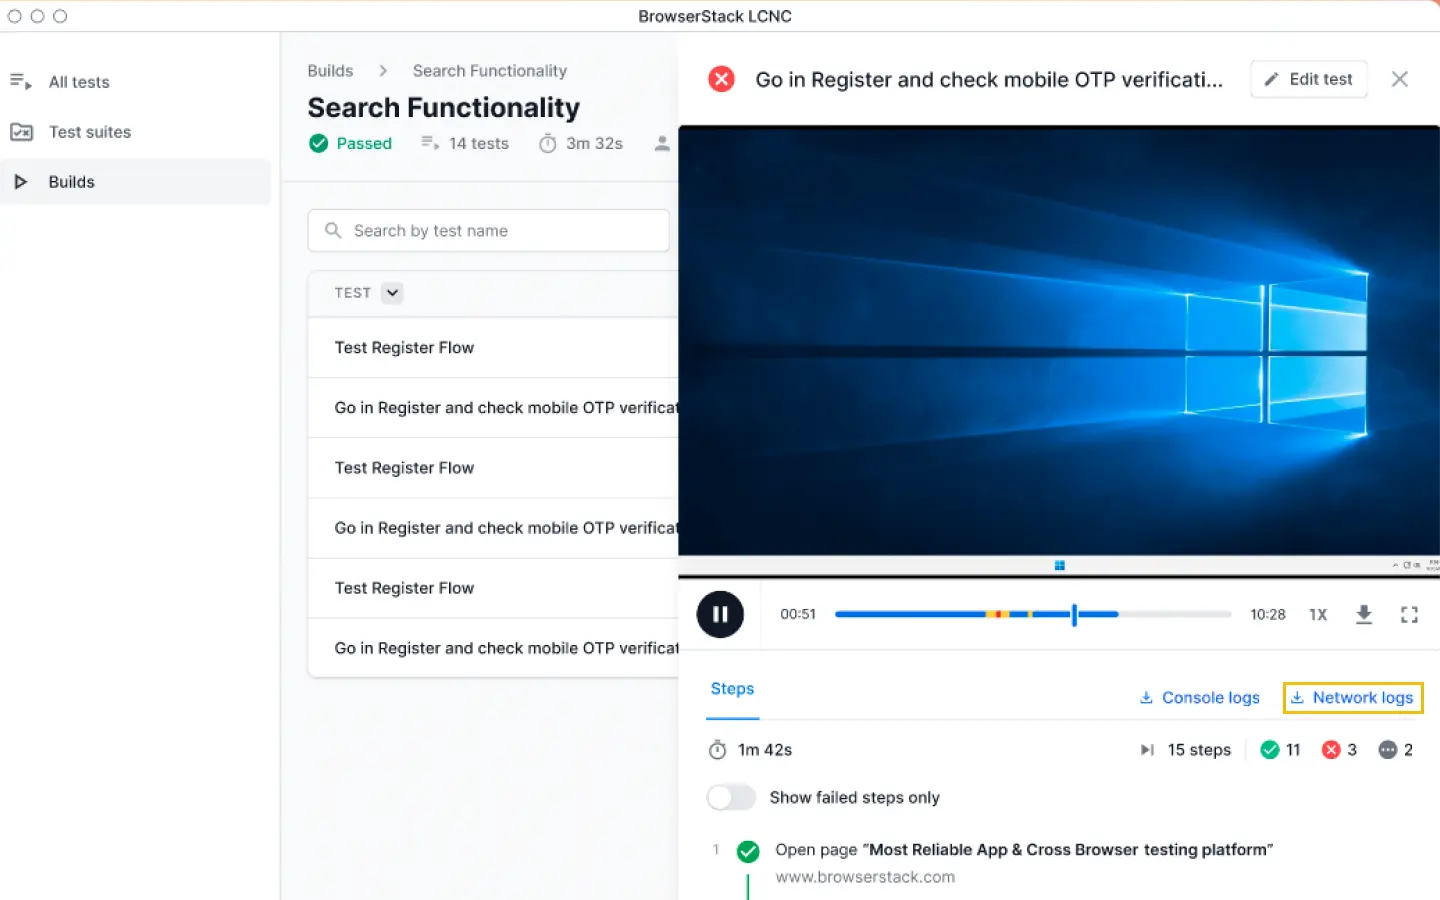Click the Edit test button
Screen dimensions: 1440x900
tap(1308, 79)
